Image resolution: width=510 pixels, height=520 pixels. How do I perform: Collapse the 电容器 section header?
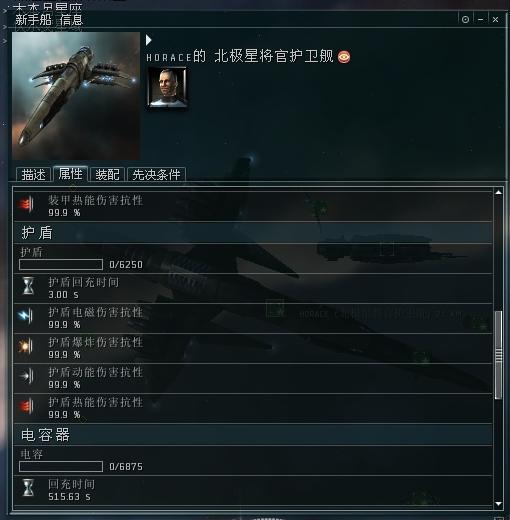(x=253, y=435)
